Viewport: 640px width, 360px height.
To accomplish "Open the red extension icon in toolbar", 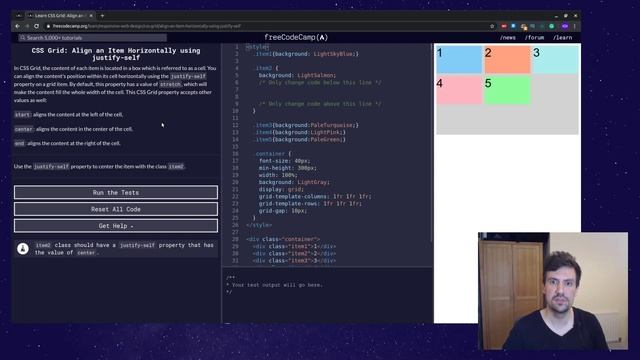I will (504, 26).
